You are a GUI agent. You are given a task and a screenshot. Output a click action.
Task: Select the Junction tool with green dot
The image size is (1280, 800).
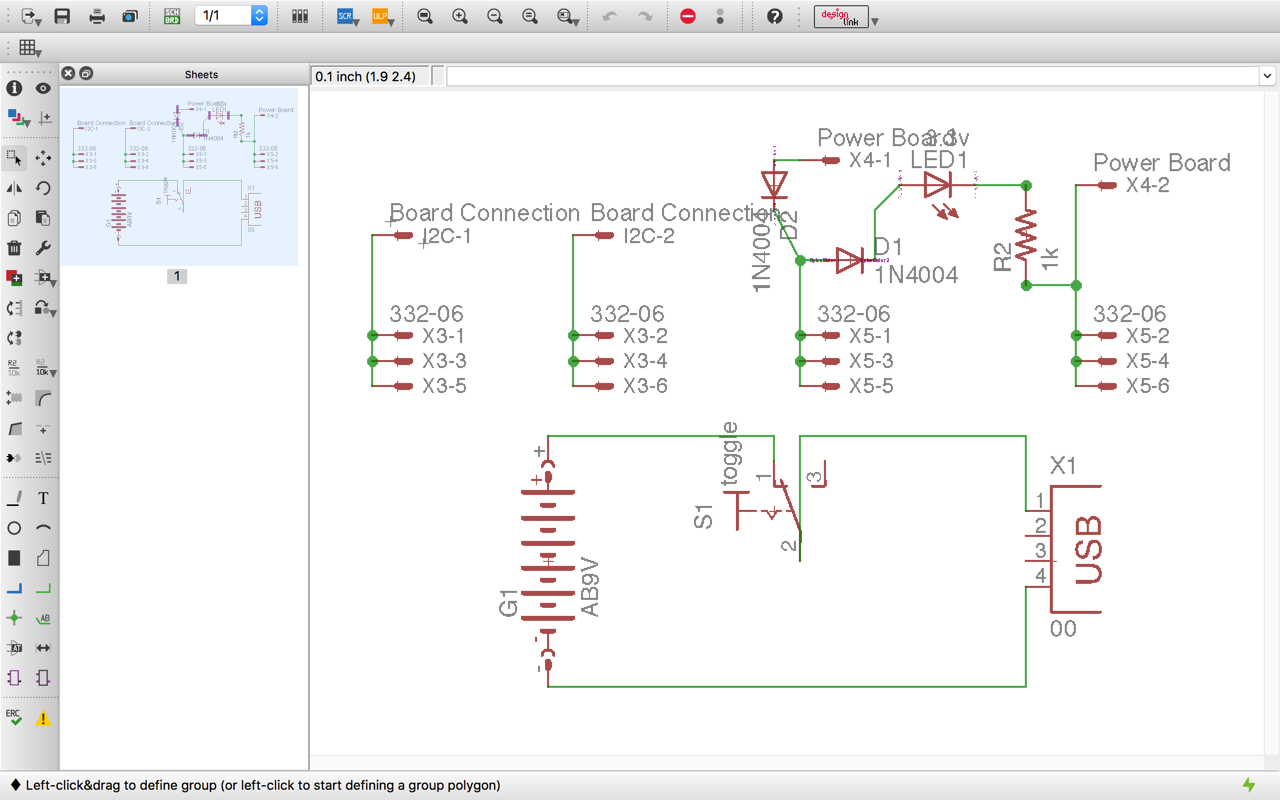[14, 618]
